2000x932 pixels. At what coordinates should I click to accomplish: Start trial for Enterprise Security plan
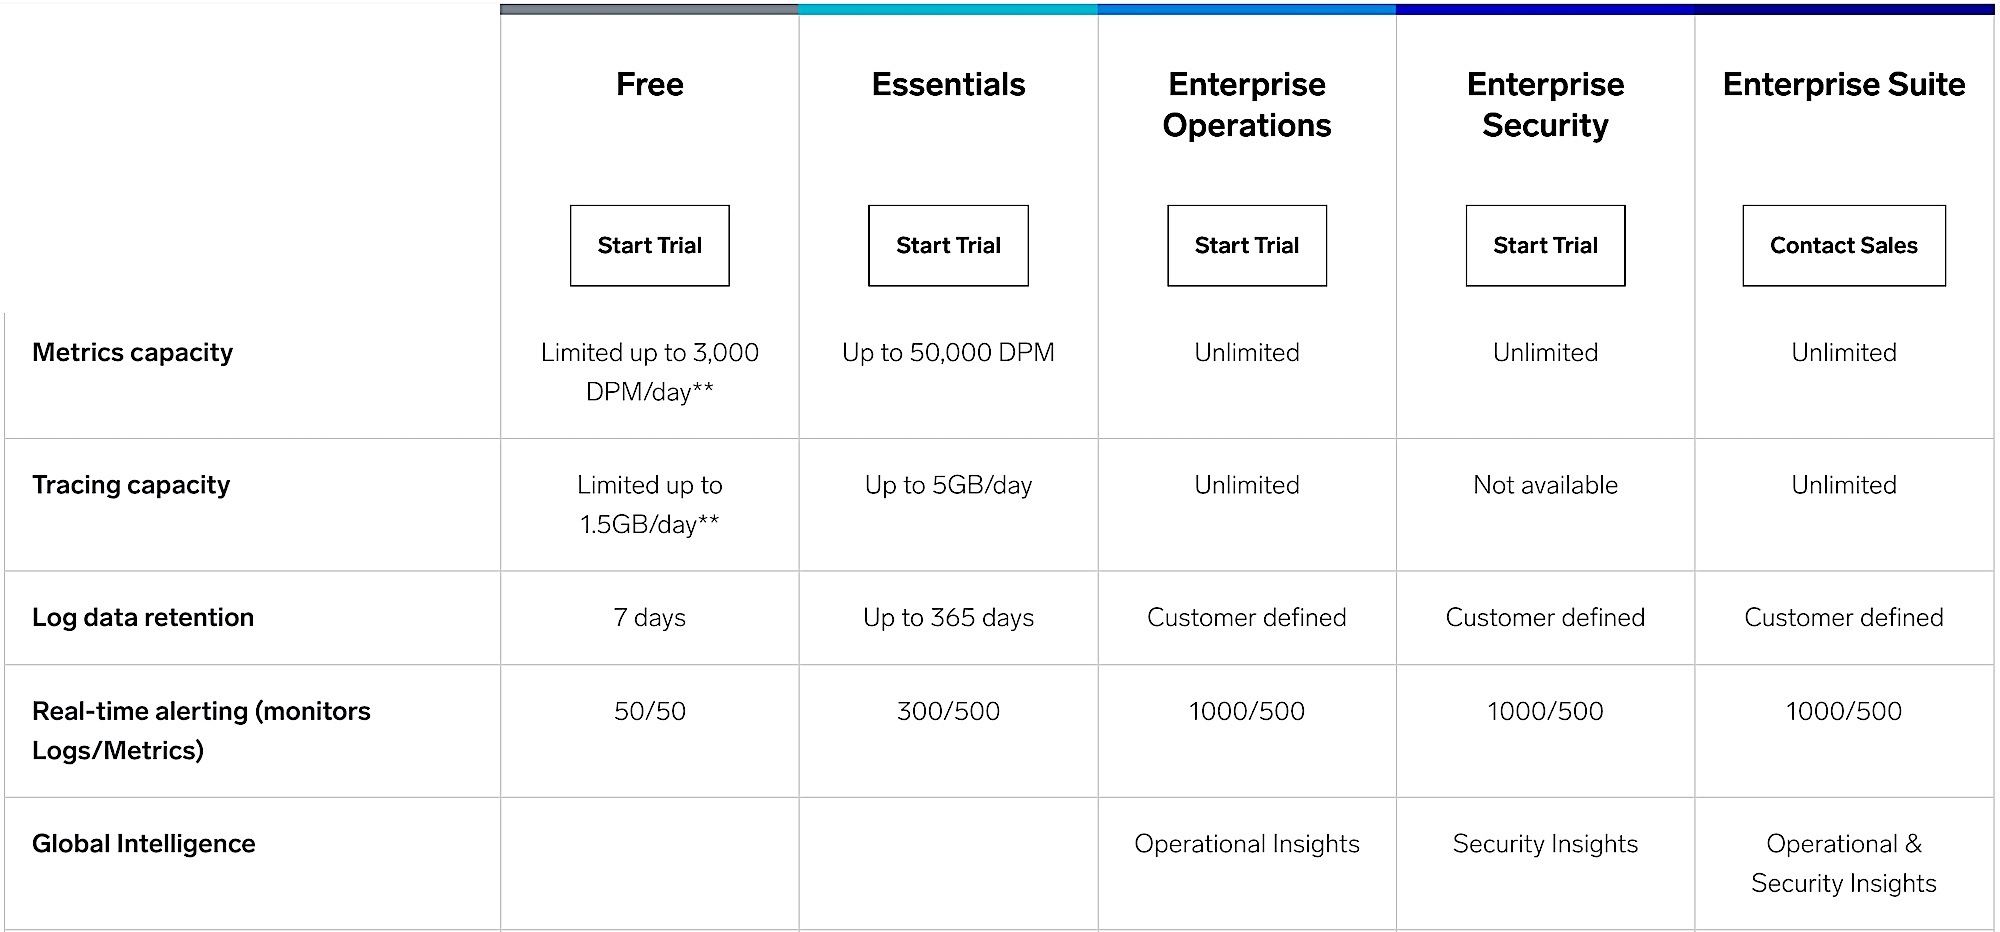pyautogui.click(x=1545, y=246)
